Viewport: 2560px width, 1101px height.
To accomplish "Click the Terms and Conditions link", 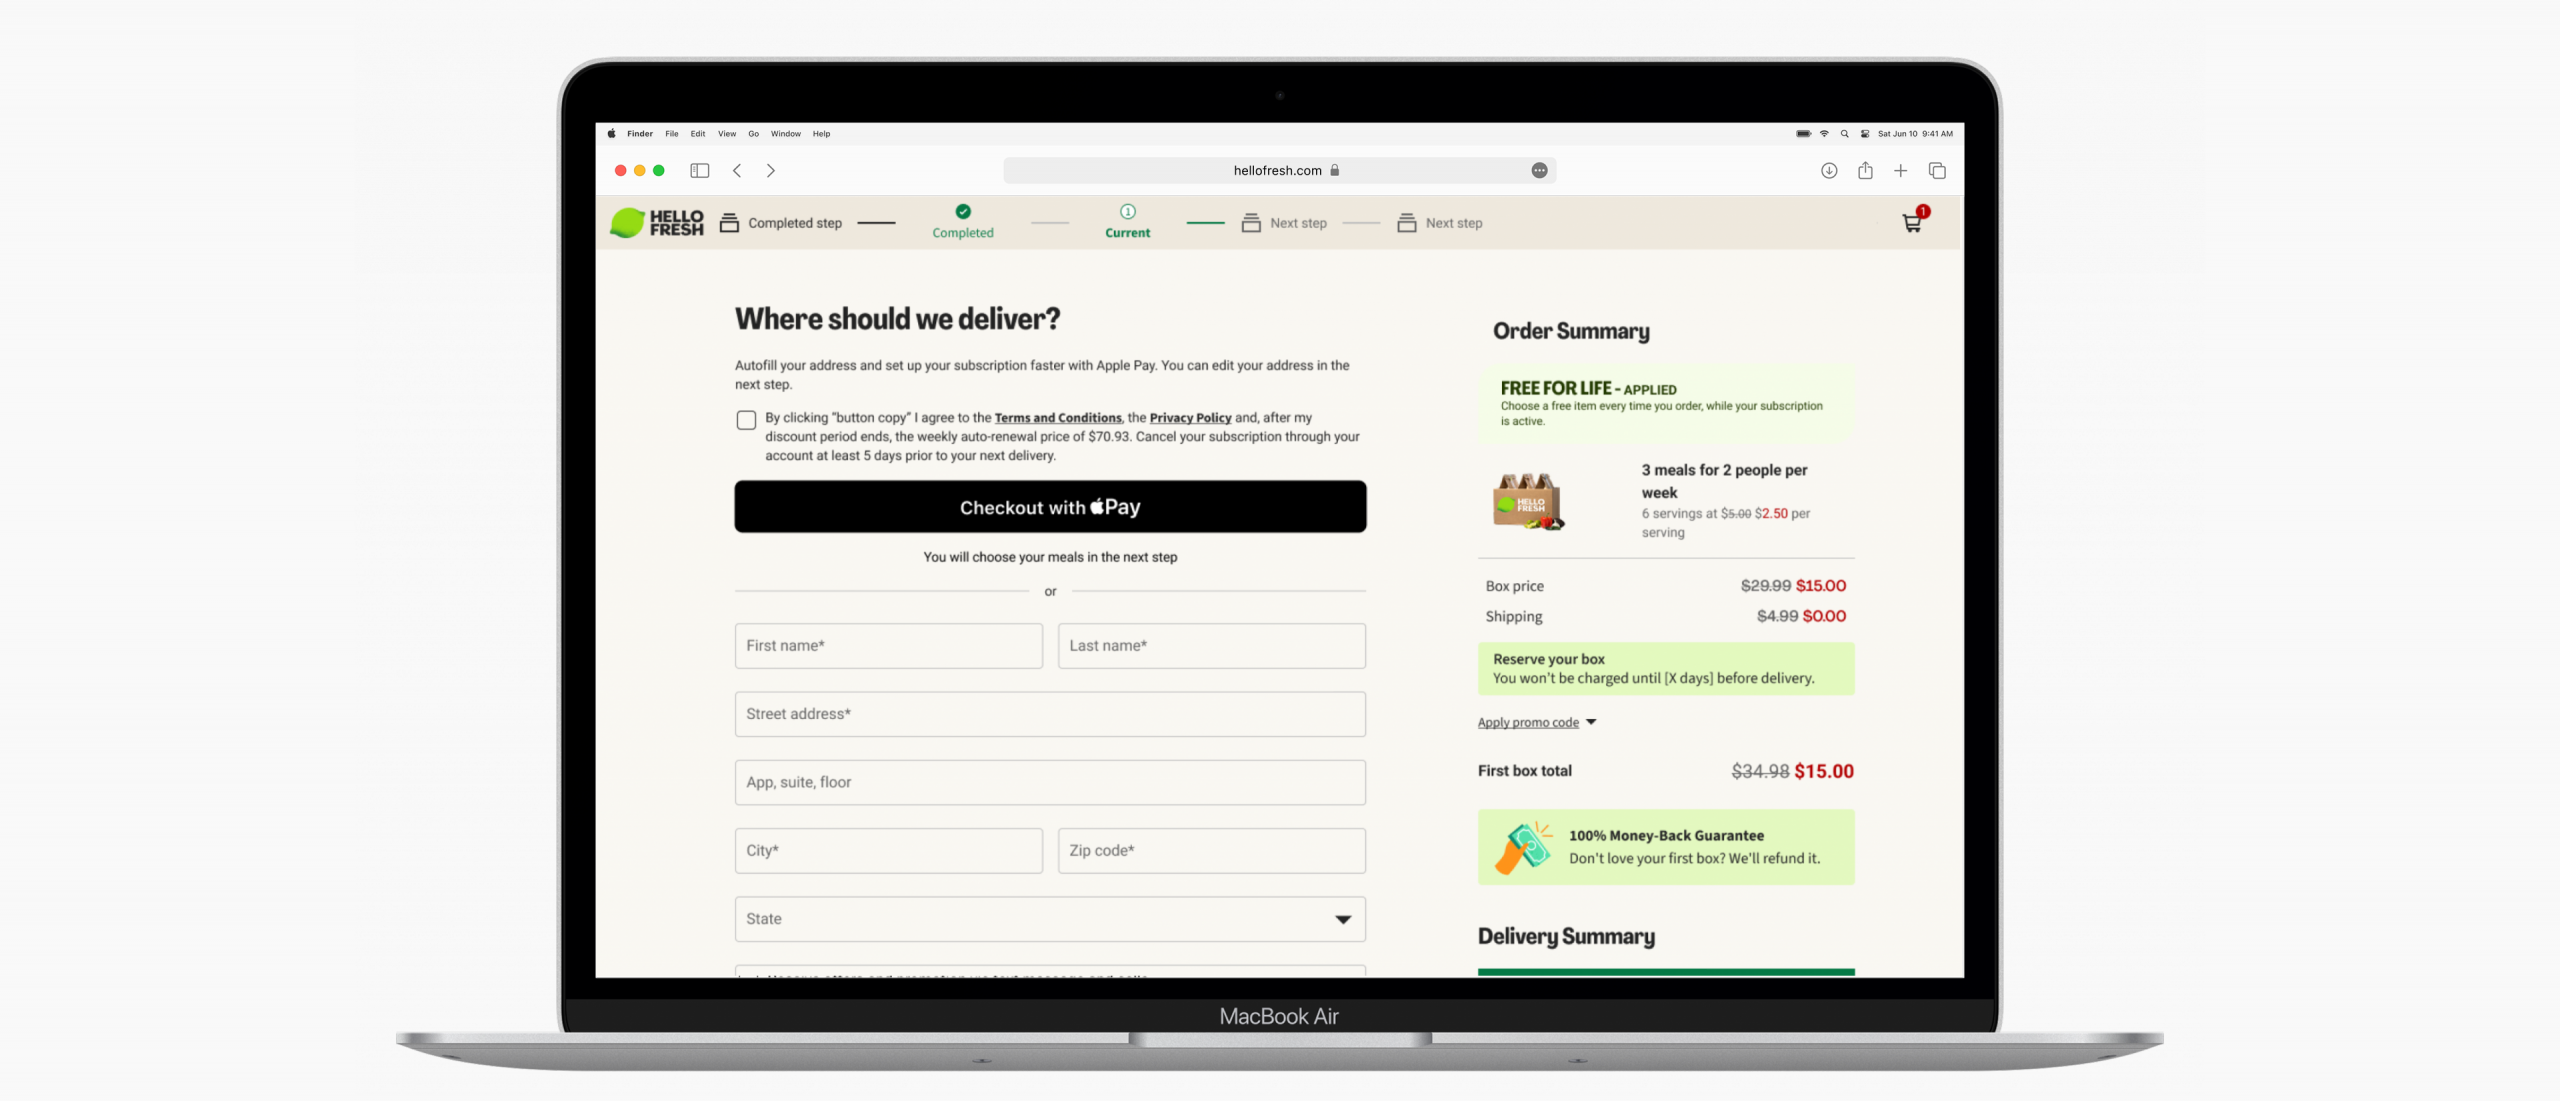I will [1057, 418].
